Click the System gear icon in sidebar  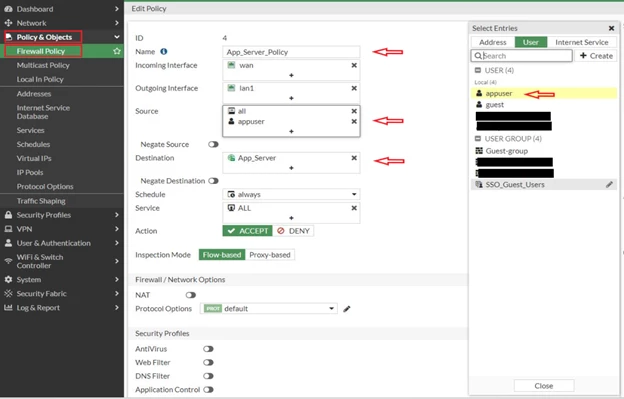tap(8, 280)
